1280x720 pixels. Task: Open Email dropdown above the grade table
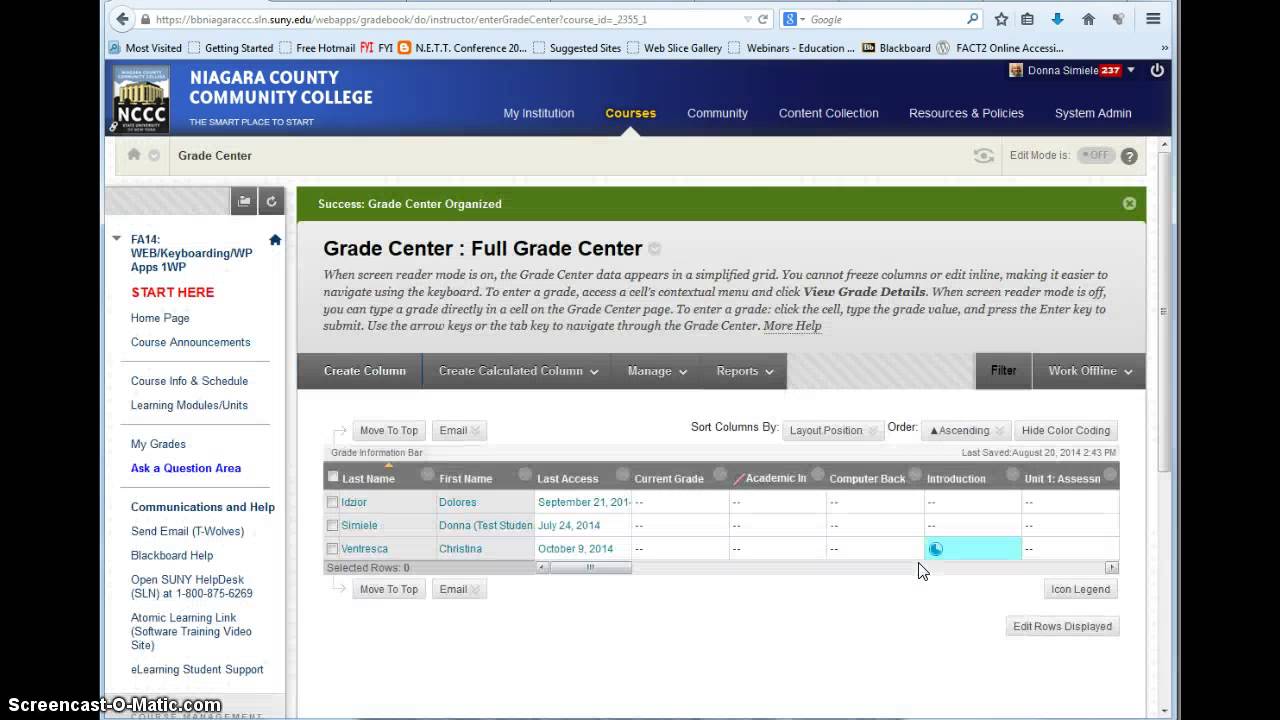point(459,430)
